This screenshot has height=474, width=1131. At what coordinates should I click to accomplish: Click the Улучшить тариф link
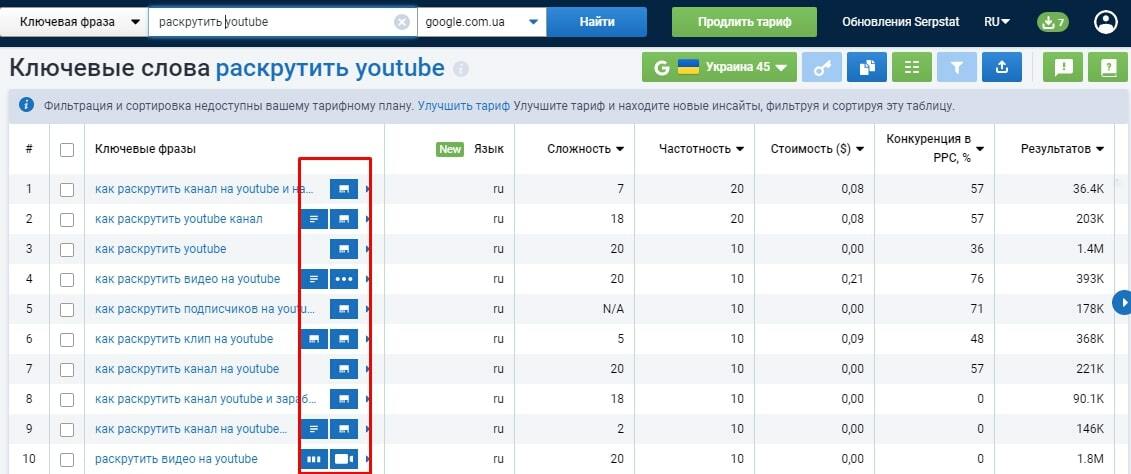tap(464, 106)
